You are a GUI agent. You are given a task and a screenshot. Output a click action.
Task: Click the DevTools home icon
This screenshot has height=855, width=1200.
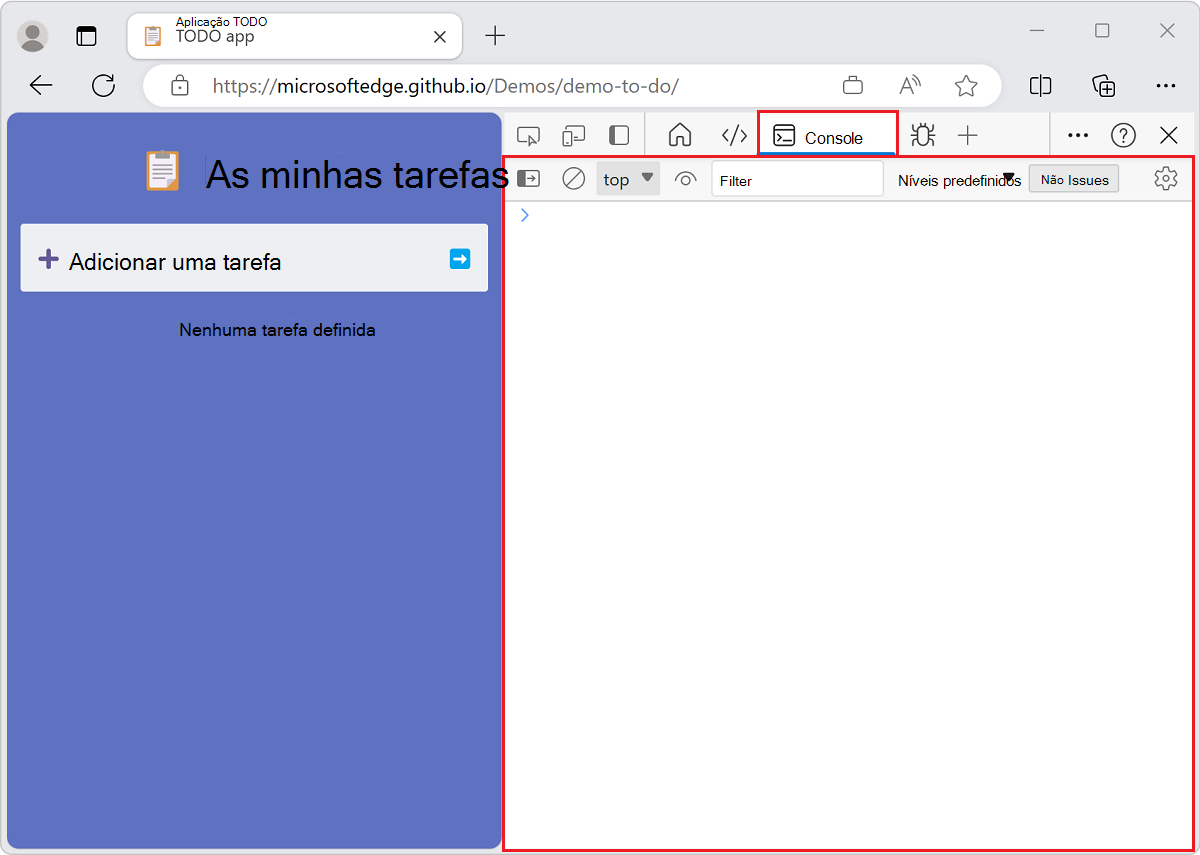click(679, 135)
